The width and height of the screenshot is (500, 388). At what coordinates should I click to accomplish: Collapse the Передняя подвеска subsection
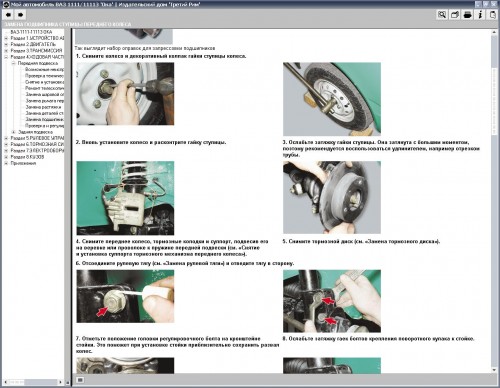pyautogui.click(x=14, y=63)
